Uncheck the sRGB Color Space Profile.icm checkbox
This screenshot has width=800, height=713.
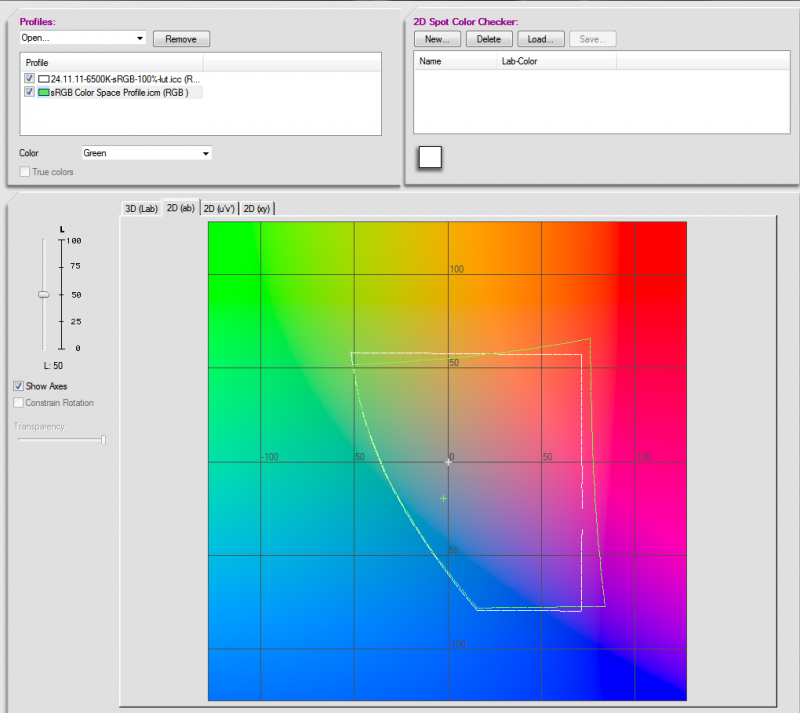29,92
